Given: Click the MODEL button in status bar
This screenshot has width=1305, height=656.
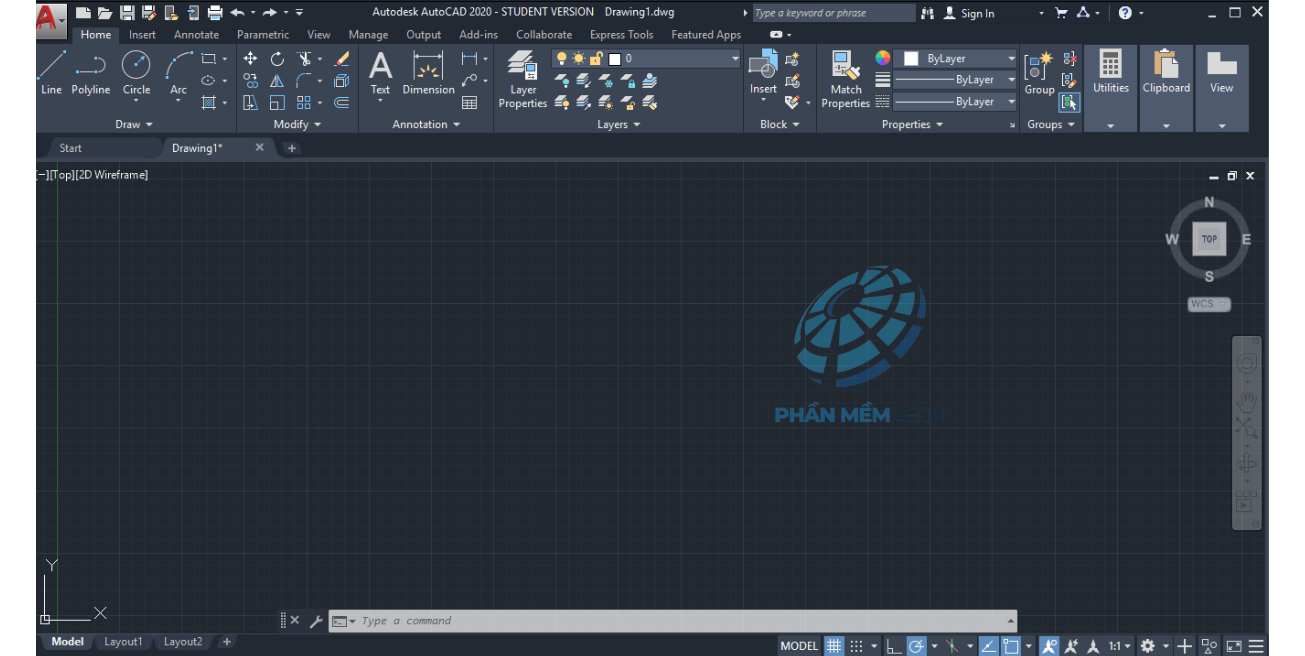Looking at the screenshot, I should point(799,646).
